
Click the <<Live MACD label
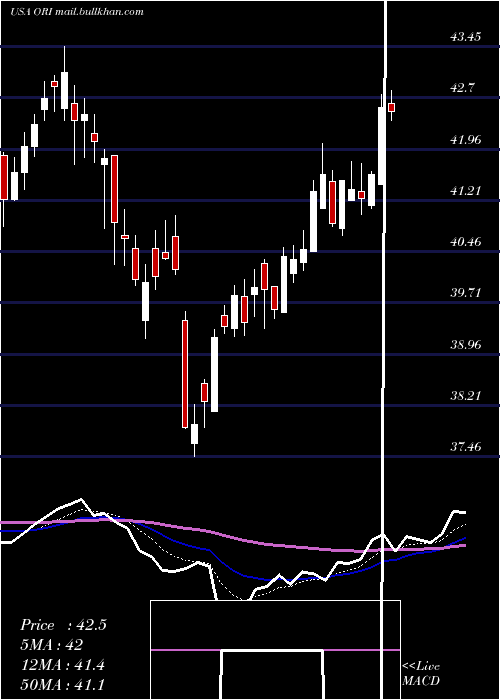coord(421,673)
